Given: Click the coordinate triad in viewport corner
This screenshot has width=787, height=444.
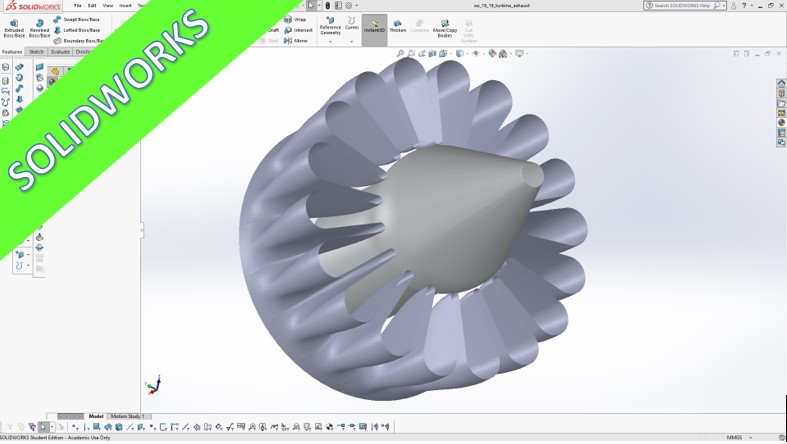Looking at the screenshot, I should (x=153, y=384).
